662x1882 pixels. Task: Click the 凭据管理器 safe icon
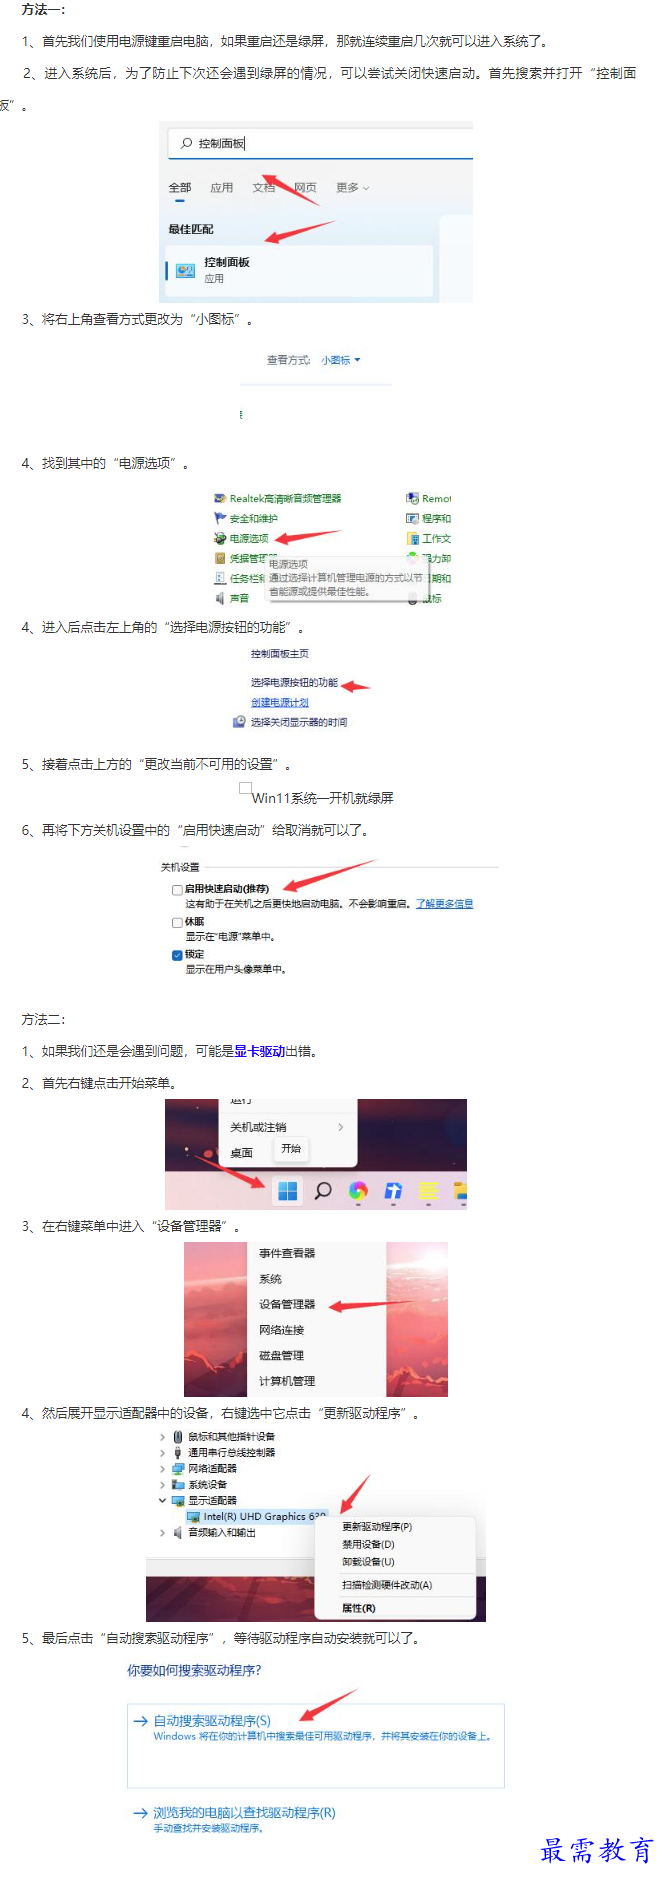tap(220, 558)
